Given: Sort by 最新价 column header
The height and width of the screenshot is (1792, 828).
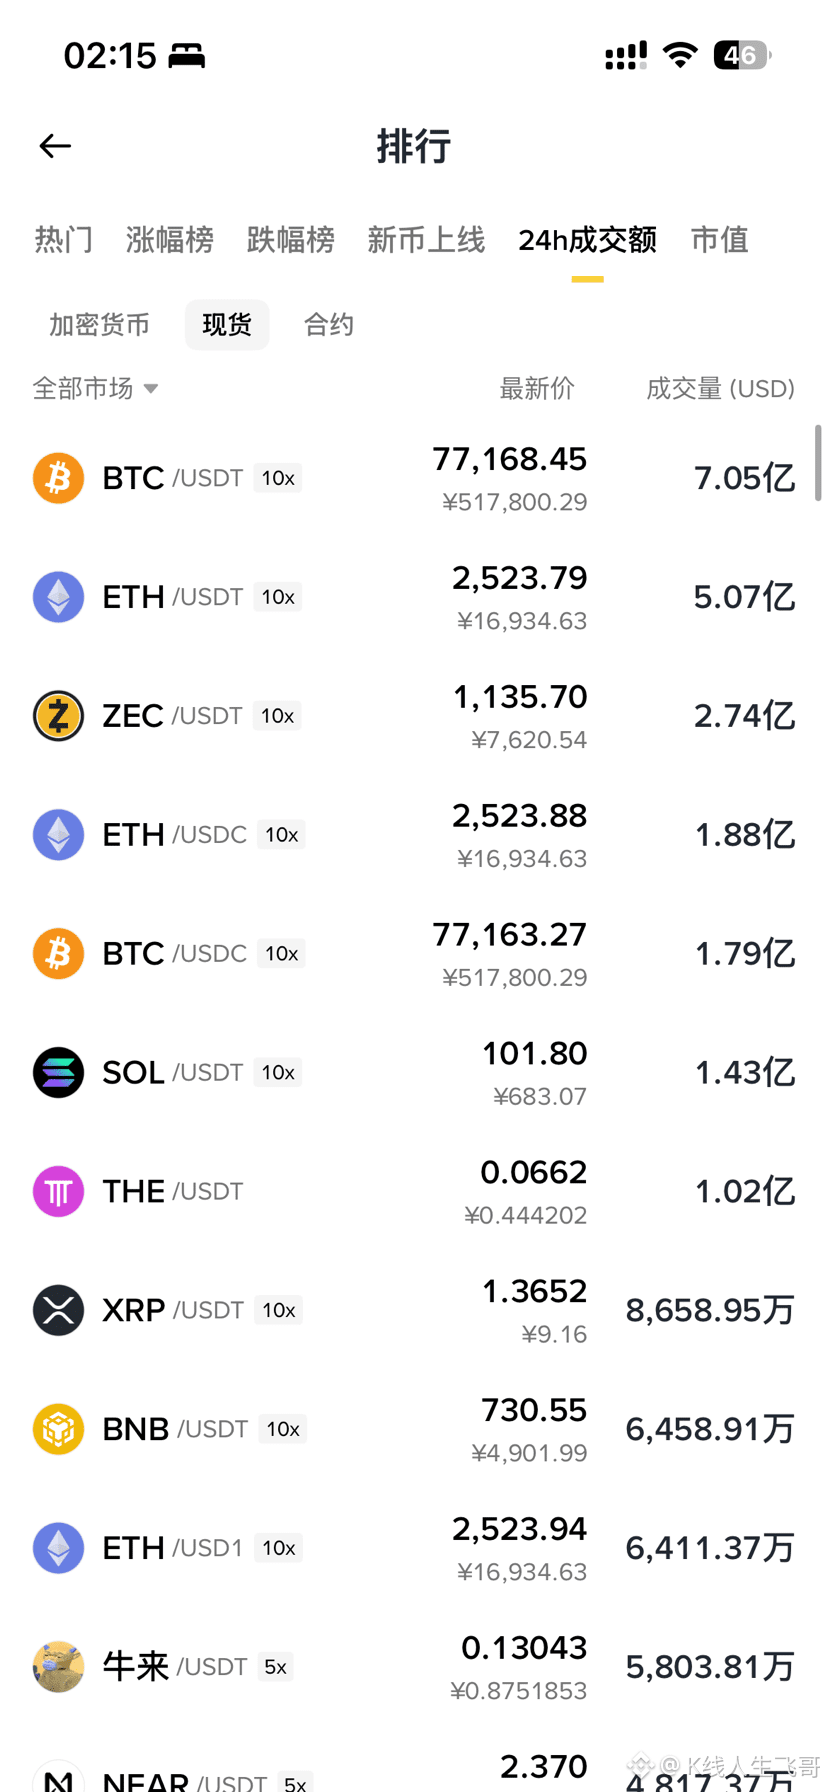Looking at the screenshot, I should (x=537, y=388).
